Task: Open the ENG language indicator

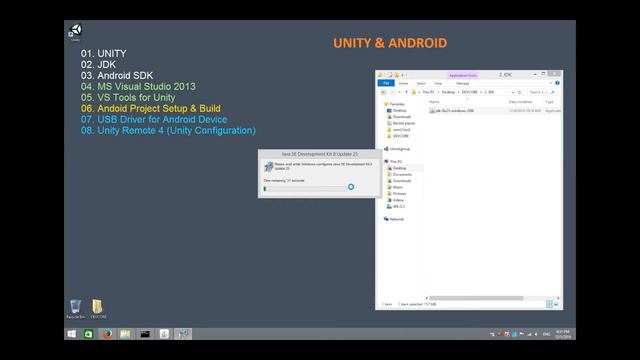Action: pyautogui.click(x=546, y=334)
